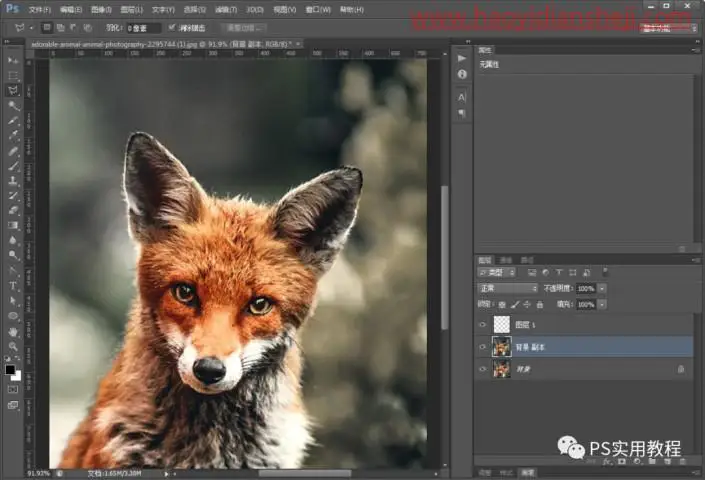Open the layer filter 类型 dropdown

pos(497,272)
